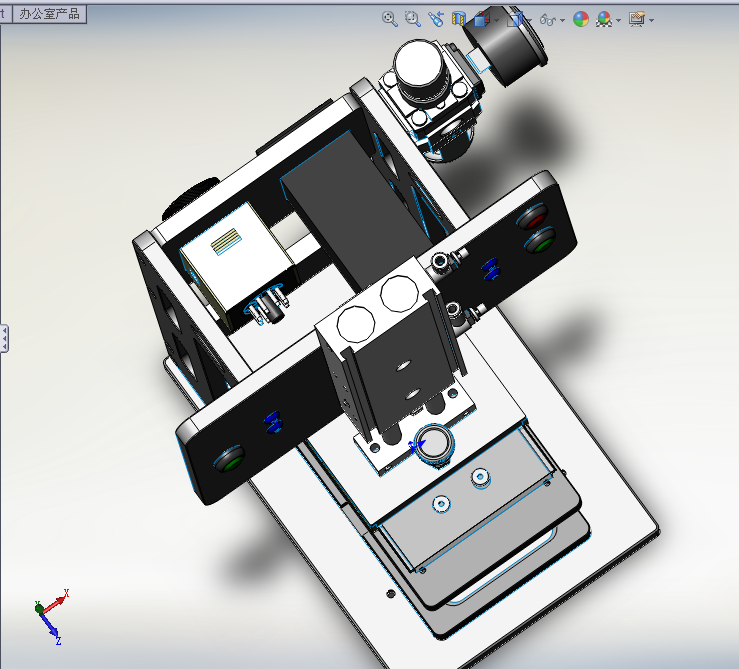The height and width of the screenshot is (669, 739).
Task: Click the Hide/Show Items glasses icon
Action: click(548, 19)
